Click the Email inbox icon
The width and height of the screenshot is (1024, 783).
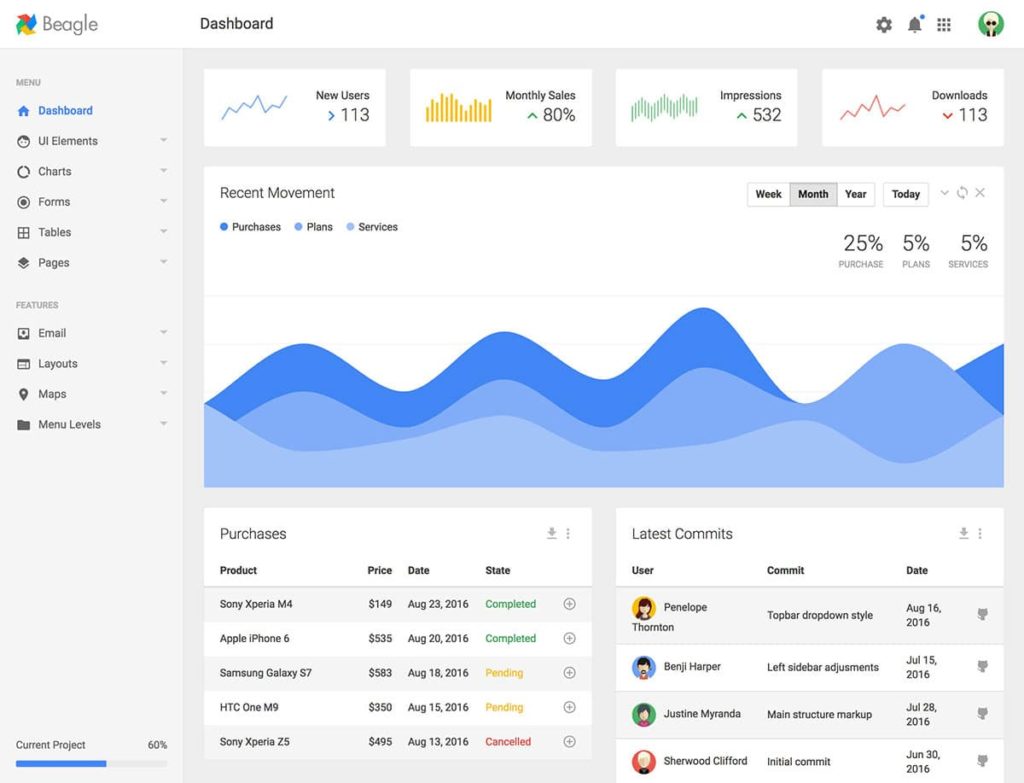pos(24,334)
